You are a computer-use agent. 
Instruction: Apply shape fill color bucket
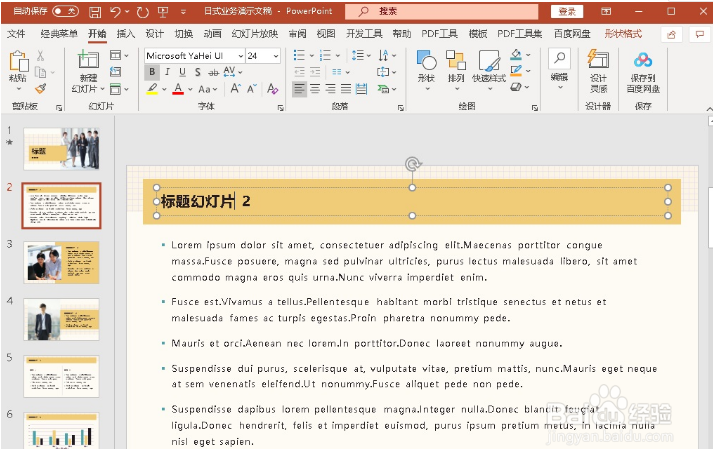tap(516, 55)
